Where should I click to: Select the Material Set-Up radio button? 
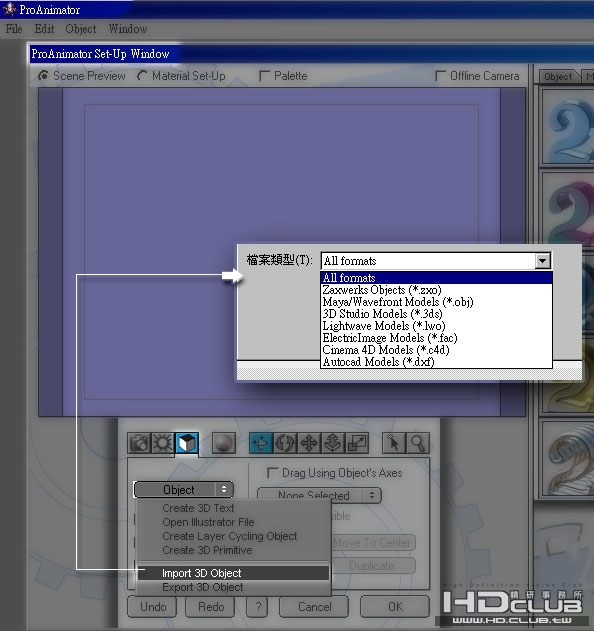click(x=142, y=76)
